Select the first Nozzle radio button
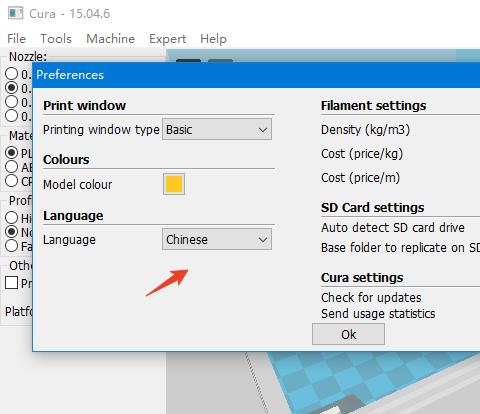 tap(11, 74)
